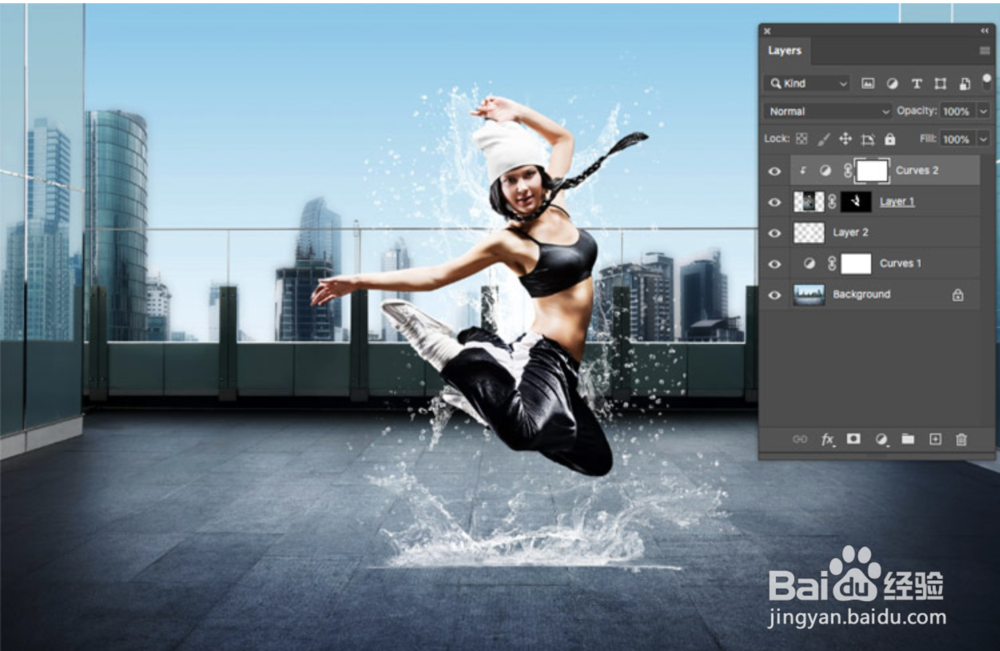
Task: Hide Layer 2 with its eye icon
Action: pos(775,233)
